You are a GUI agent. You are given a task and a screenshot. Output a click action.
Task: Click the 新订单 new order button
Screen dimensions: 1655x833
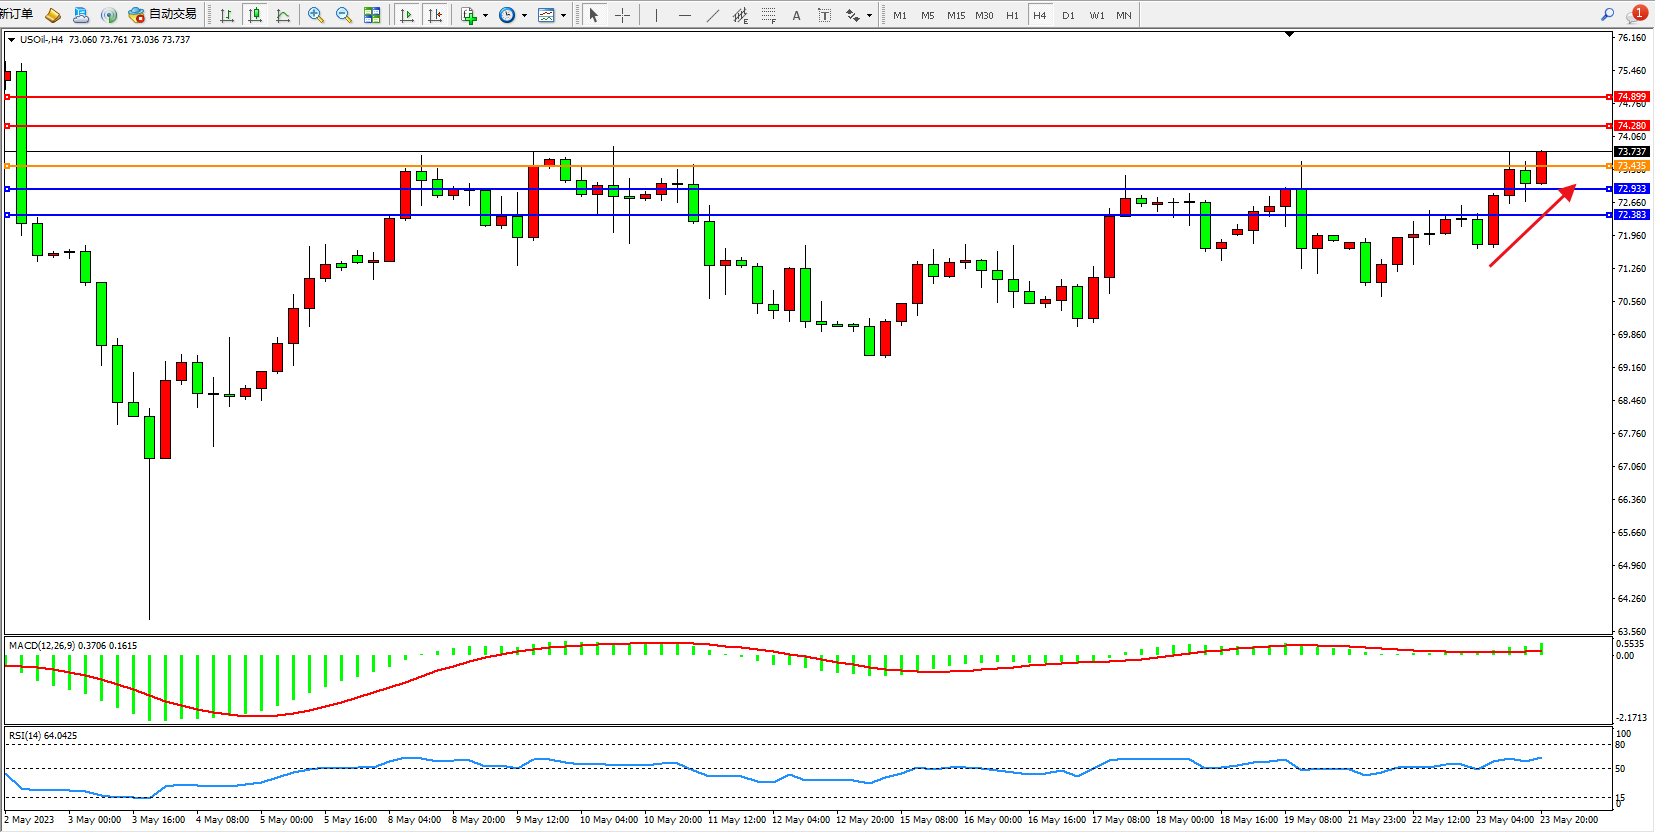point(17,14)
